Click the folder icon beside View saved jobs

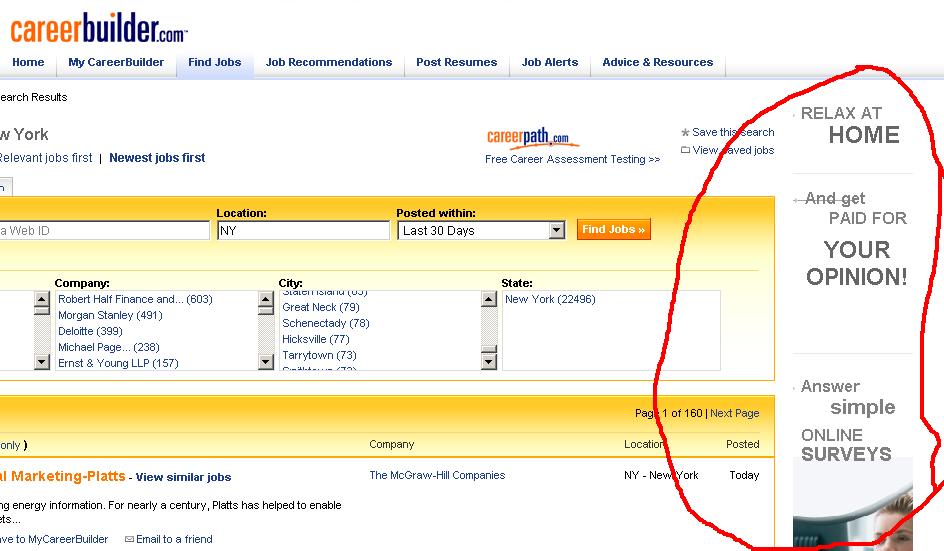[x=685, y=150]
